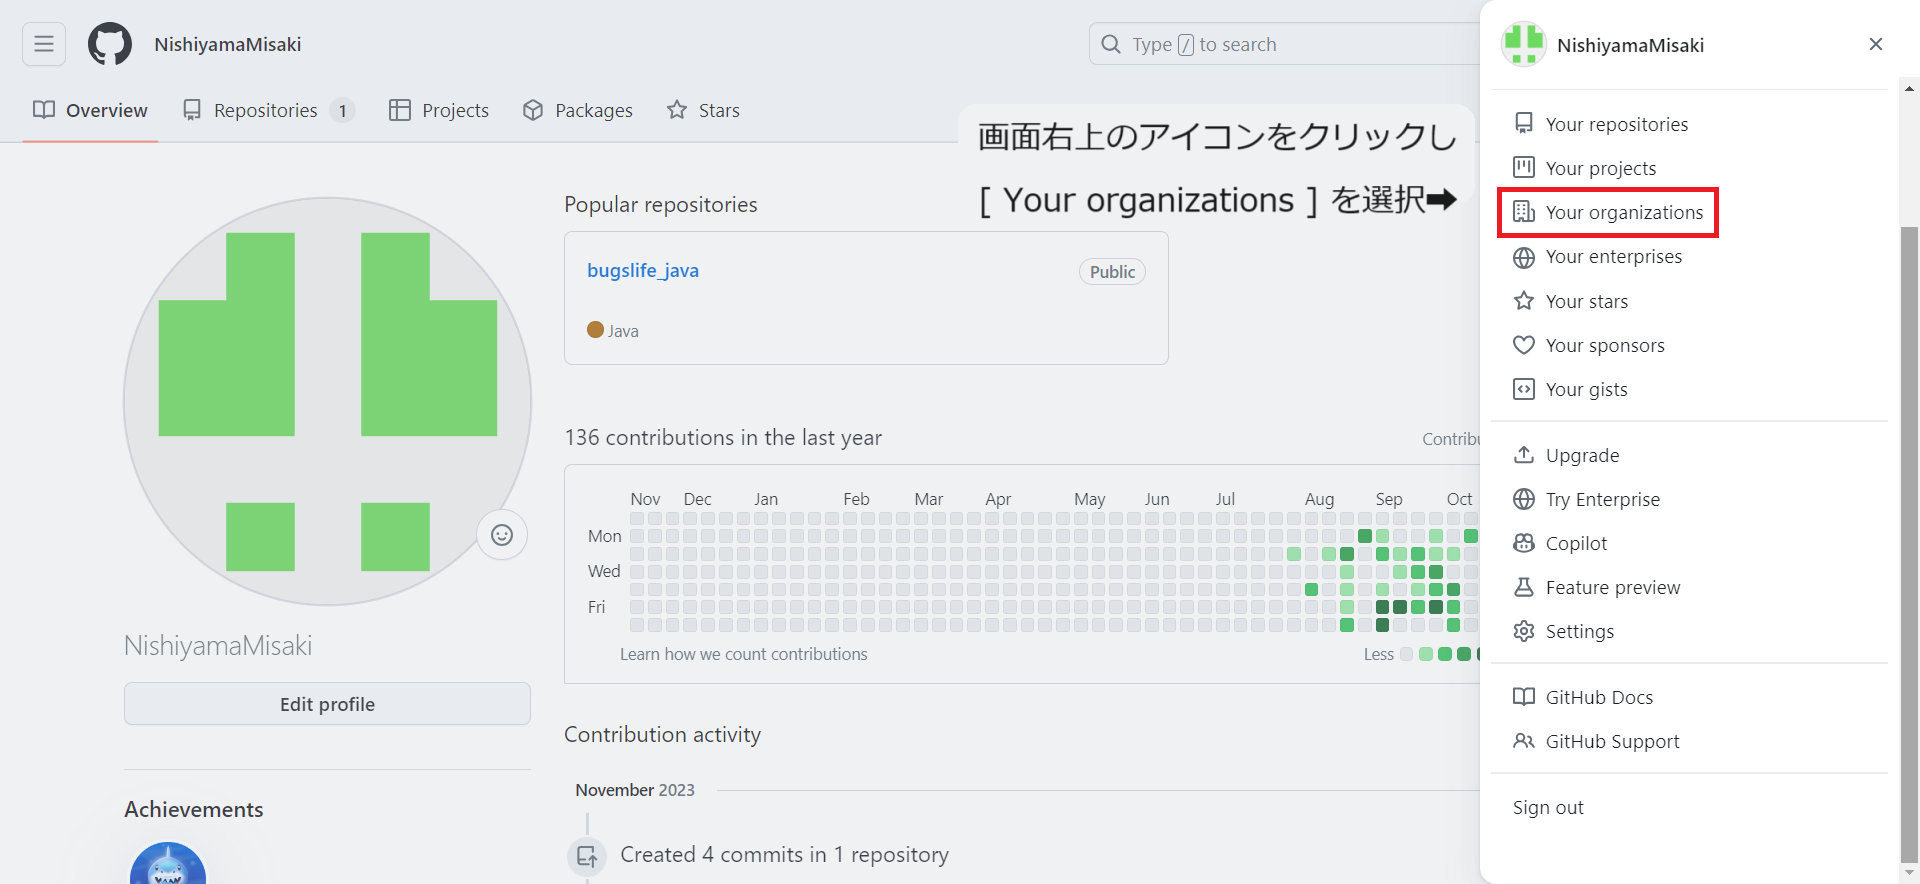The width and height of the screenshot is (1920, 884).
Task: Click the menu scrollbar down arrow
Action: point(1909,873)
